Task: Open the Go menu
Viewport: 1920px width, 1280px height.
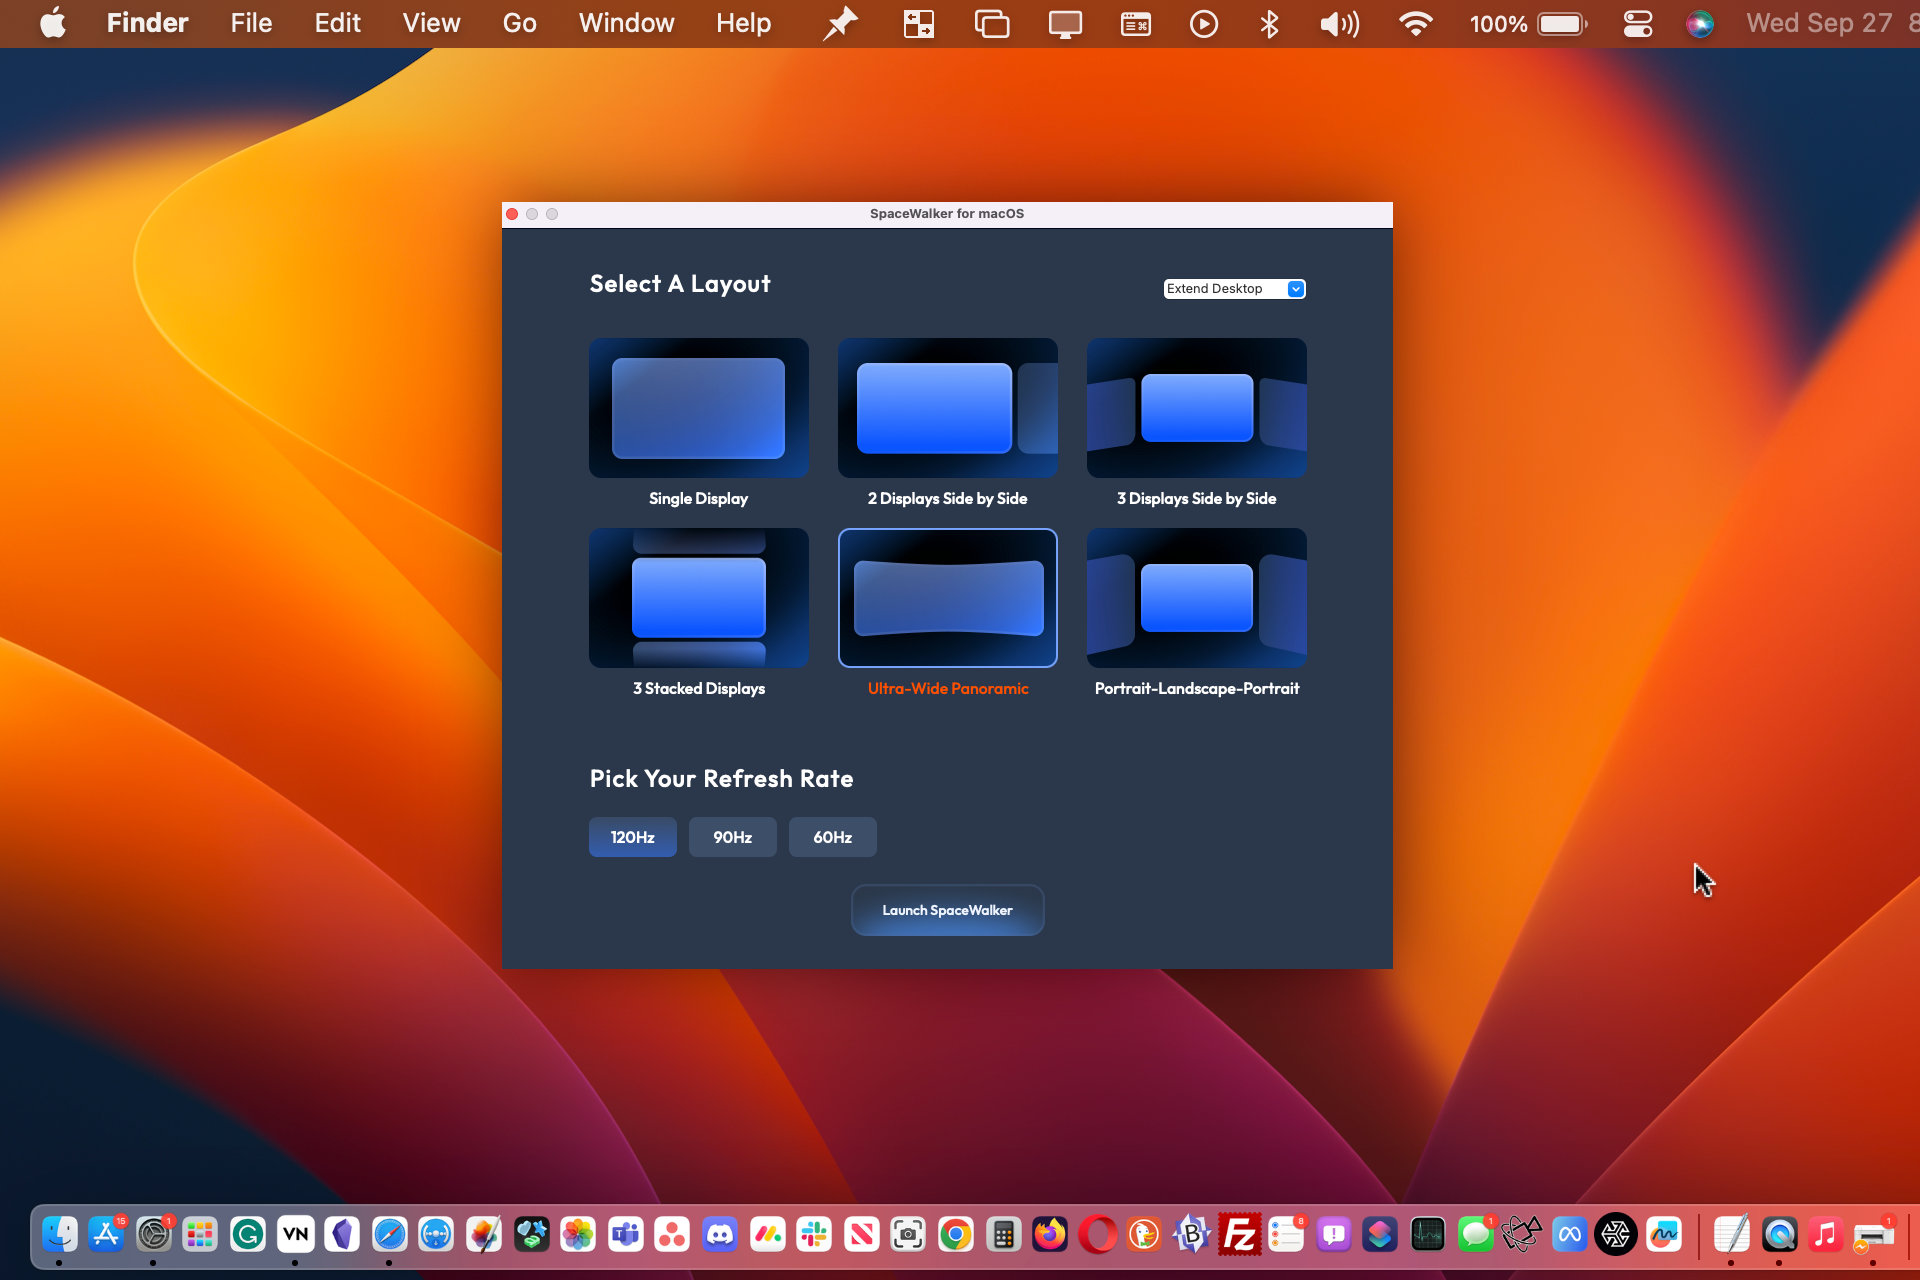Action: tap(519, 23)
